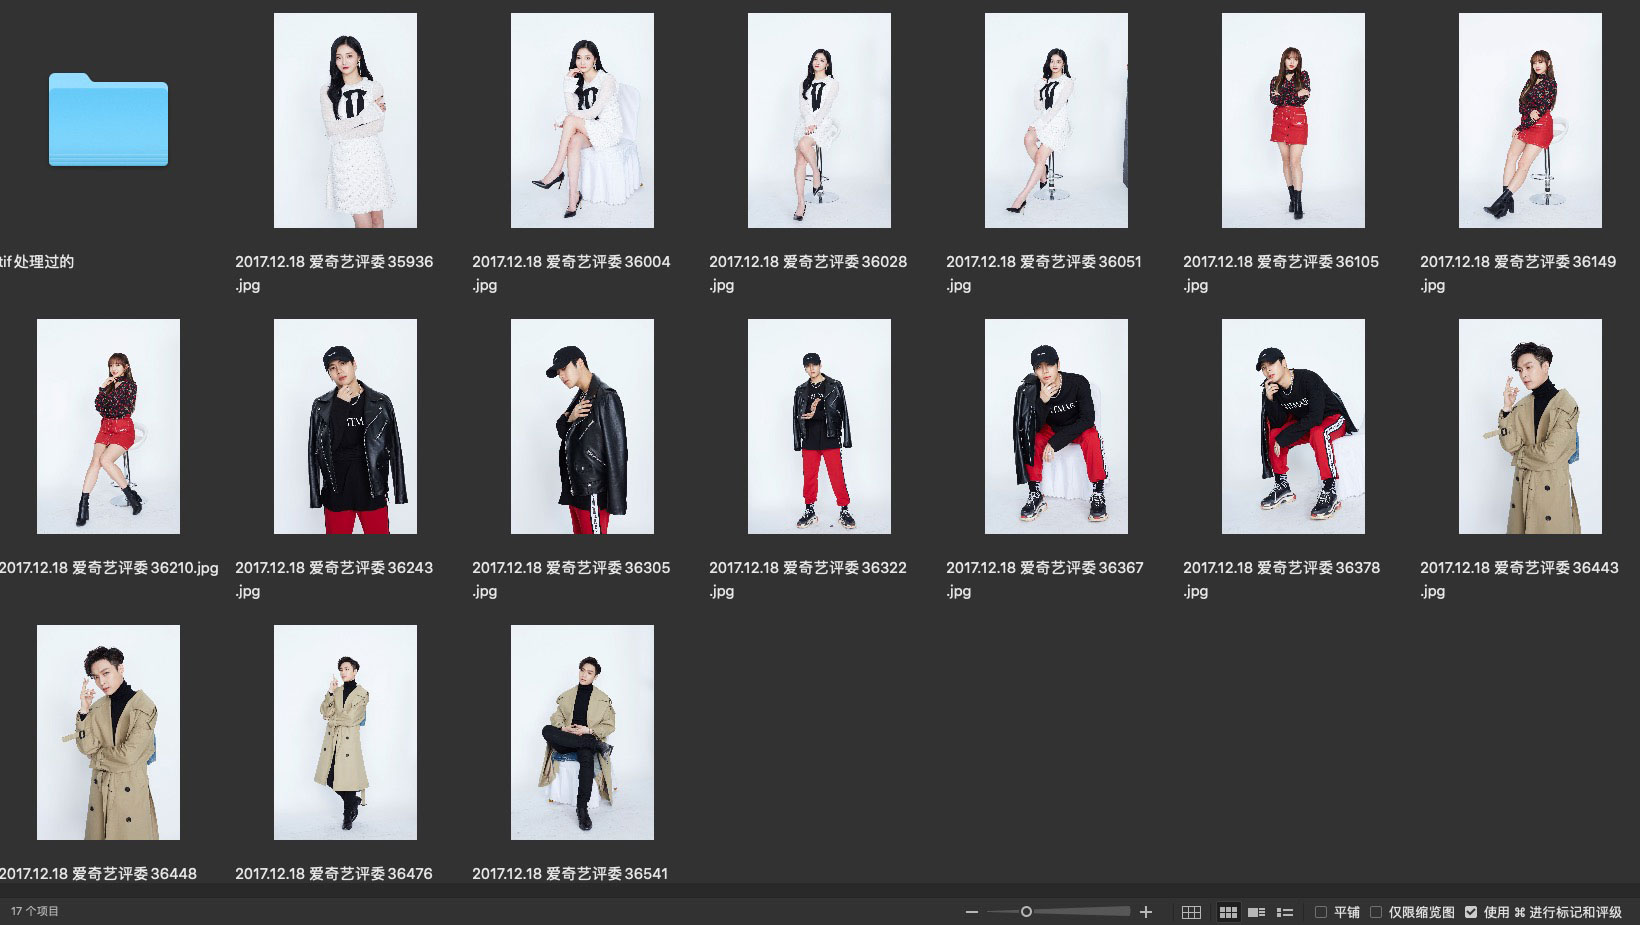Select thumbnail 爱奇艺评委 36541.jpg

coord(582,732)
